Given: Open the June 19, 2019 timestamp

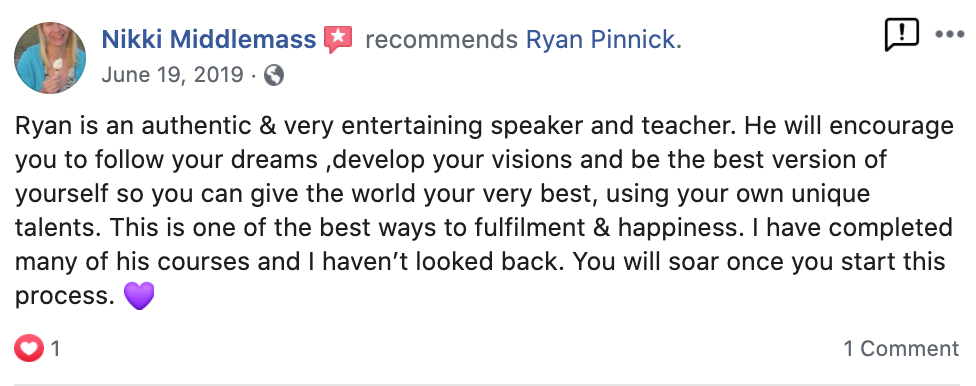Looking at the screenshot, I should pyautogui.click(x=172, y=75).
